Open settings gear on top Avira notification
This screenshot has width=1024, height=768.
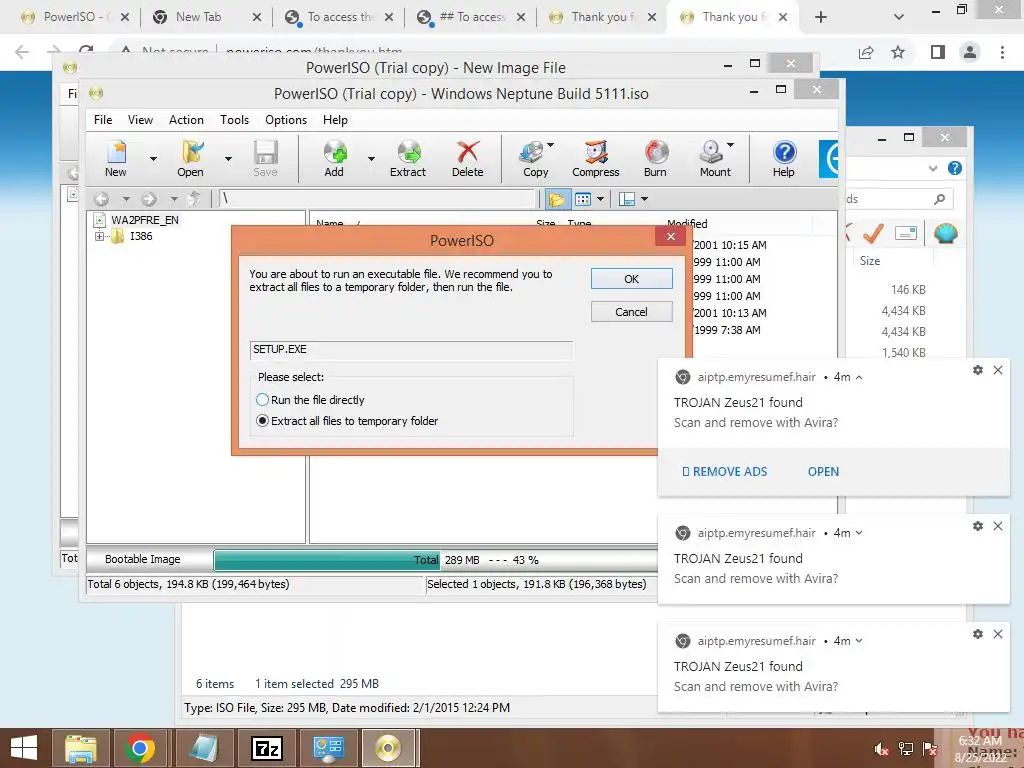pyautogui.click(x=978, y=370)
